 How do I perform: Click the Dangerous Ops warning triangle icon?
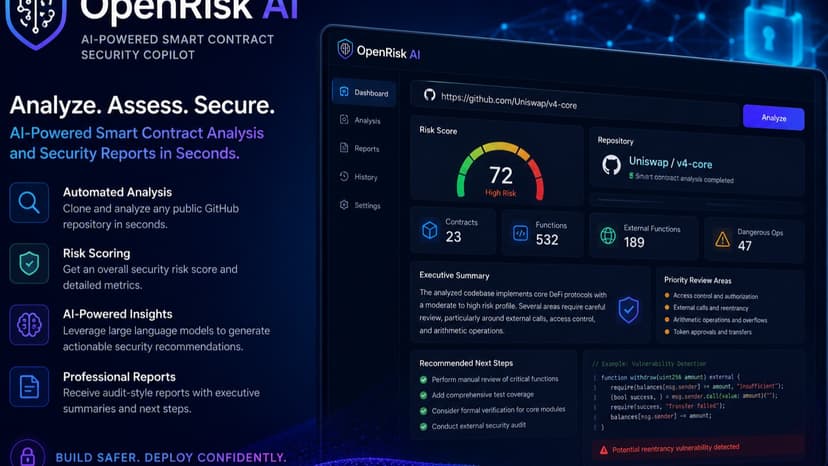(x=722, y=239)
